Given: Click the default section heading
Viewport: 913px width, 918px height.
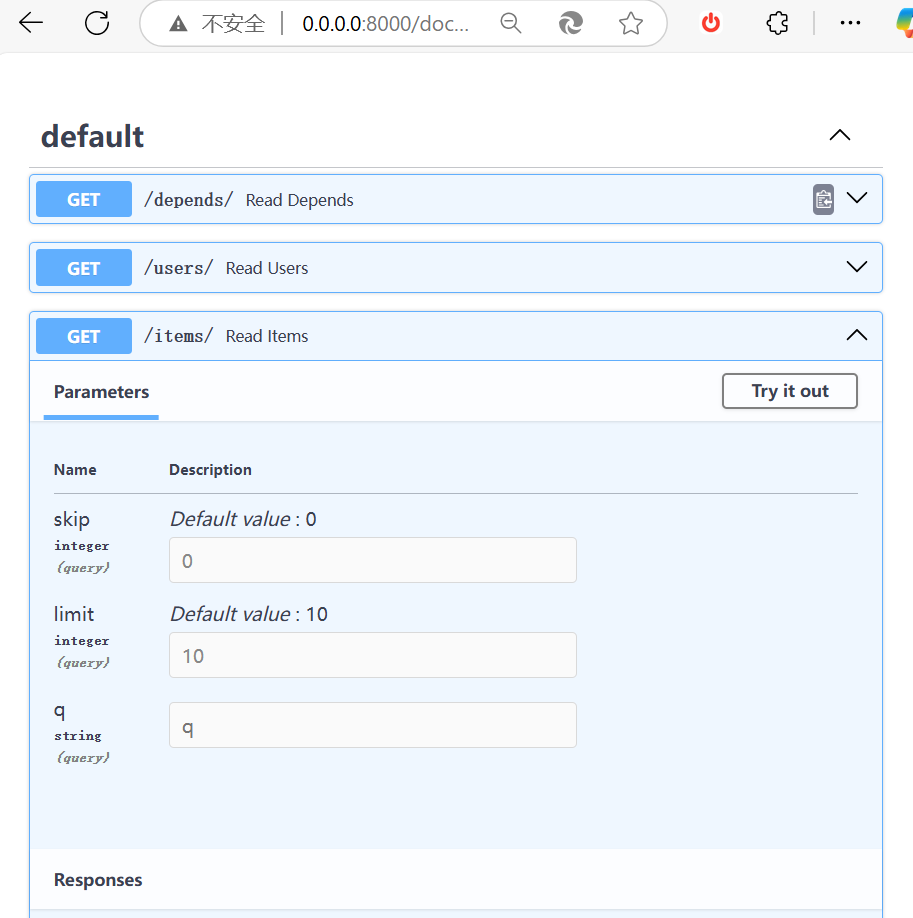Looking at the screenshot, I should [x=93, y=136].
